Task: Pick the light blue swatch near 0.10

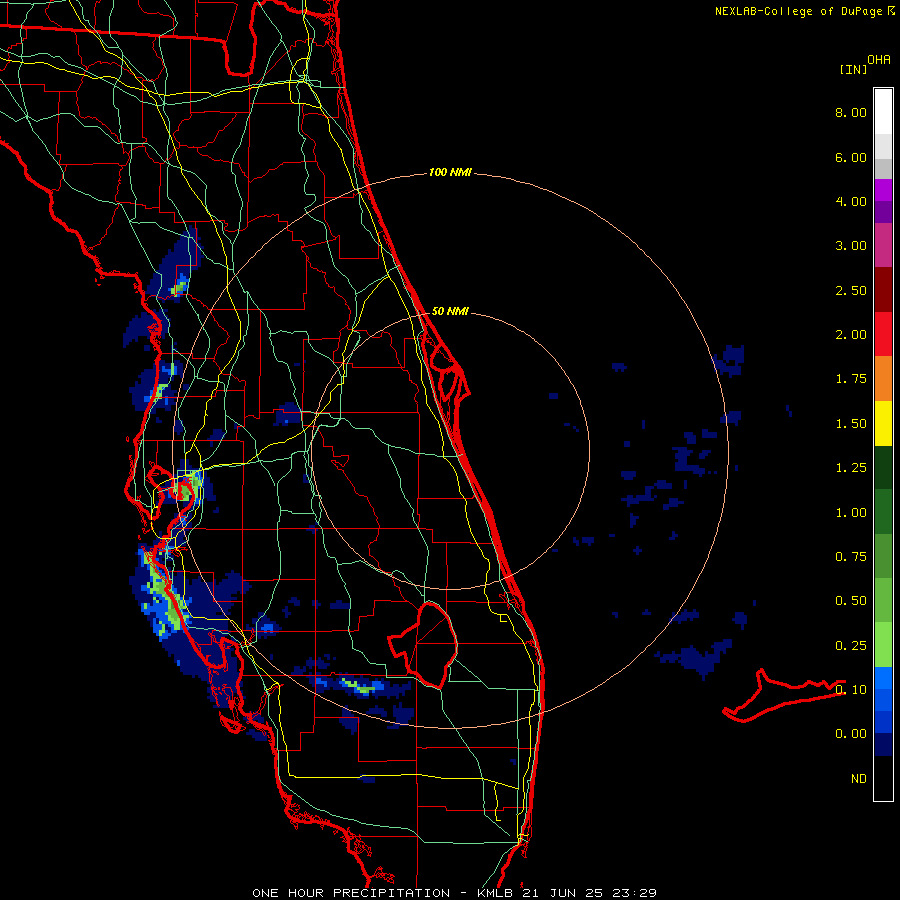Action: [x=883, y=678]
